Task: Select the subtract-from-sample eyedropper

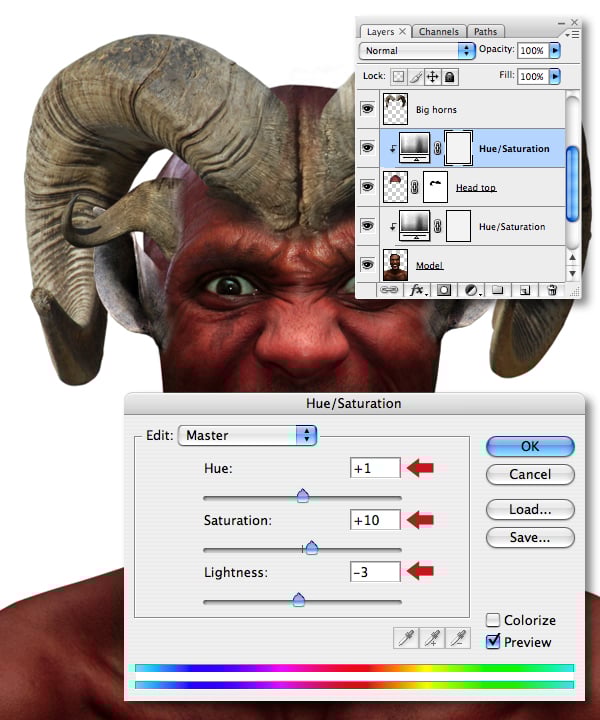Action: tap(458, 638)
